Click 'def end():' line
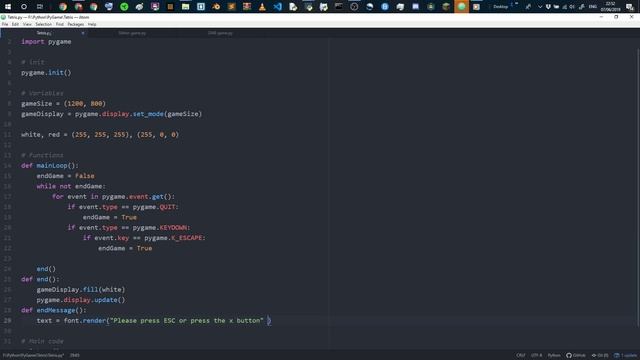640x360 pixels. point(40,279)
